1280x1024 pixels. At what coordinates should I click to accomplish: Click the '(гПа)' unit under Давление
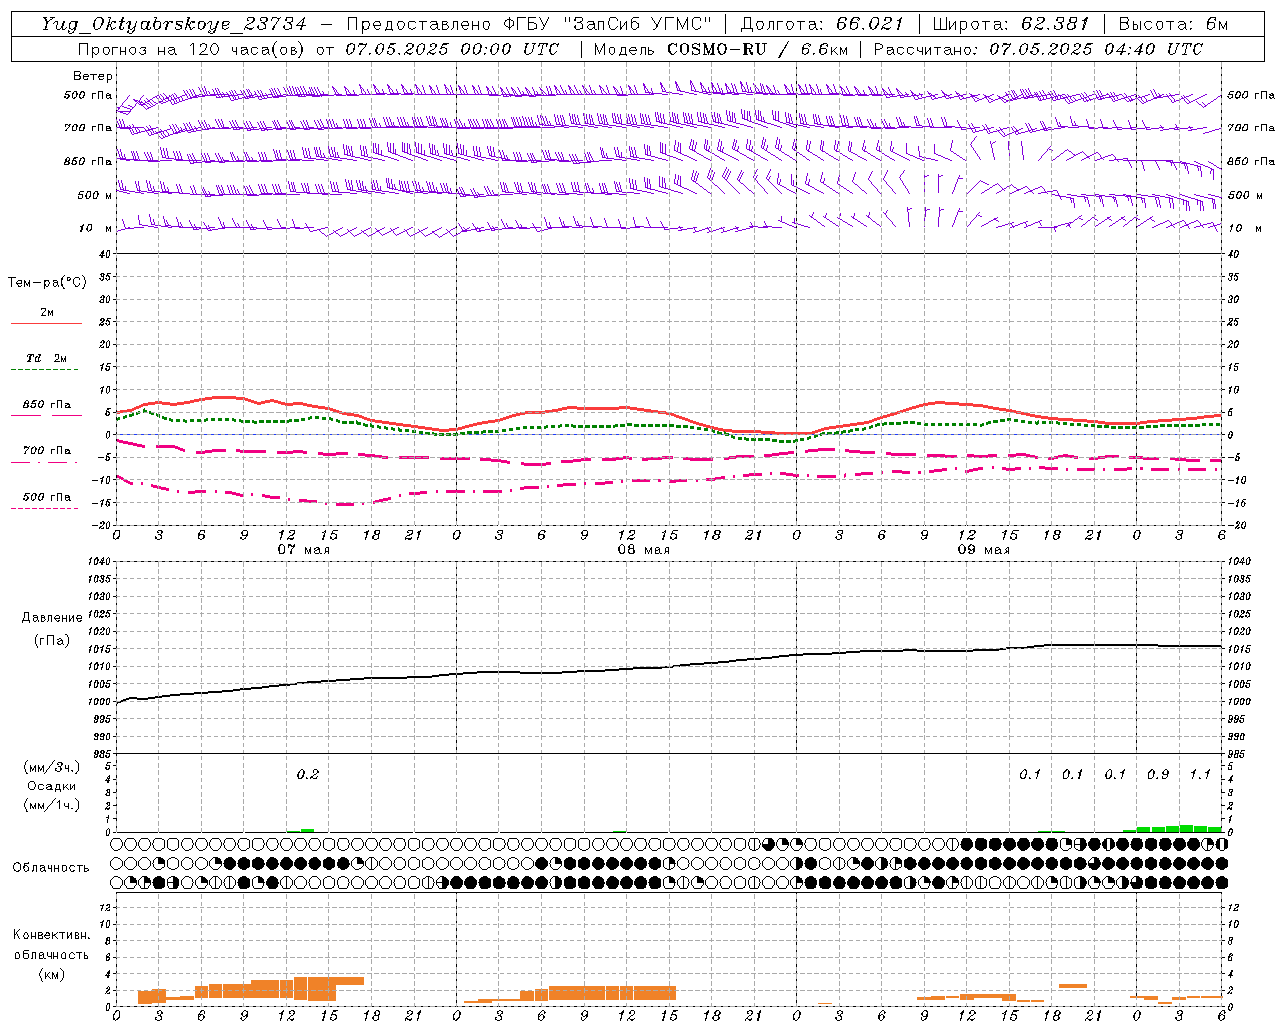[x=52, y=640]
